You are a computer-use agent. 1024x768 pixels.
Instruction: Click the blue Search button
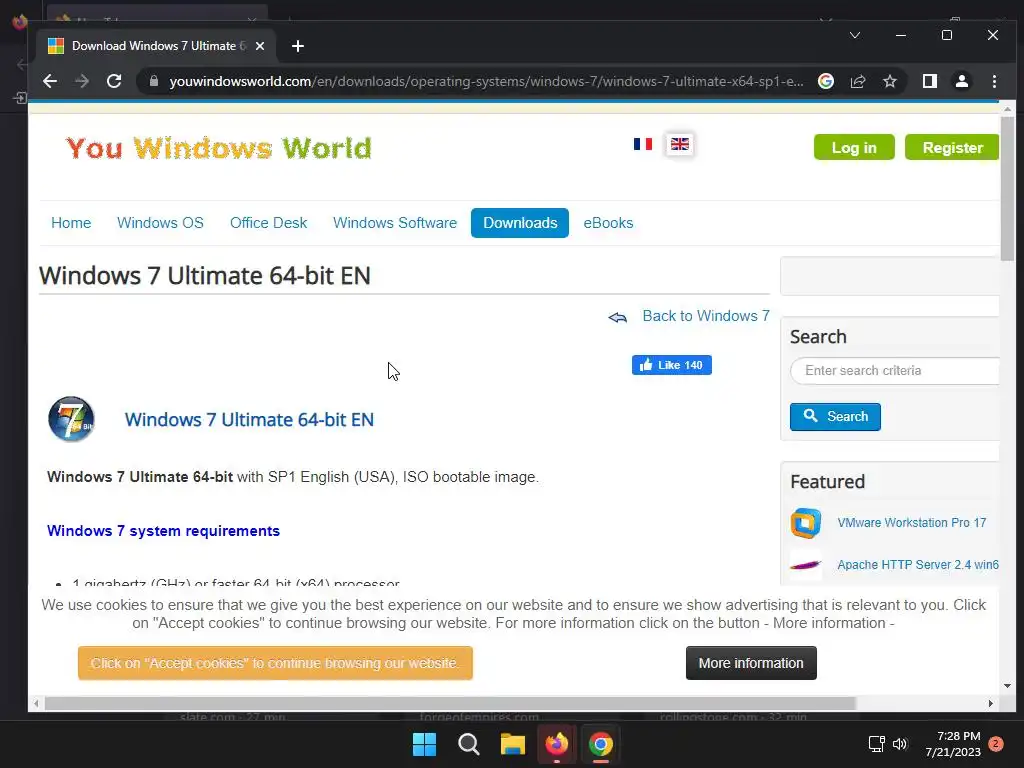click(835, 417)
